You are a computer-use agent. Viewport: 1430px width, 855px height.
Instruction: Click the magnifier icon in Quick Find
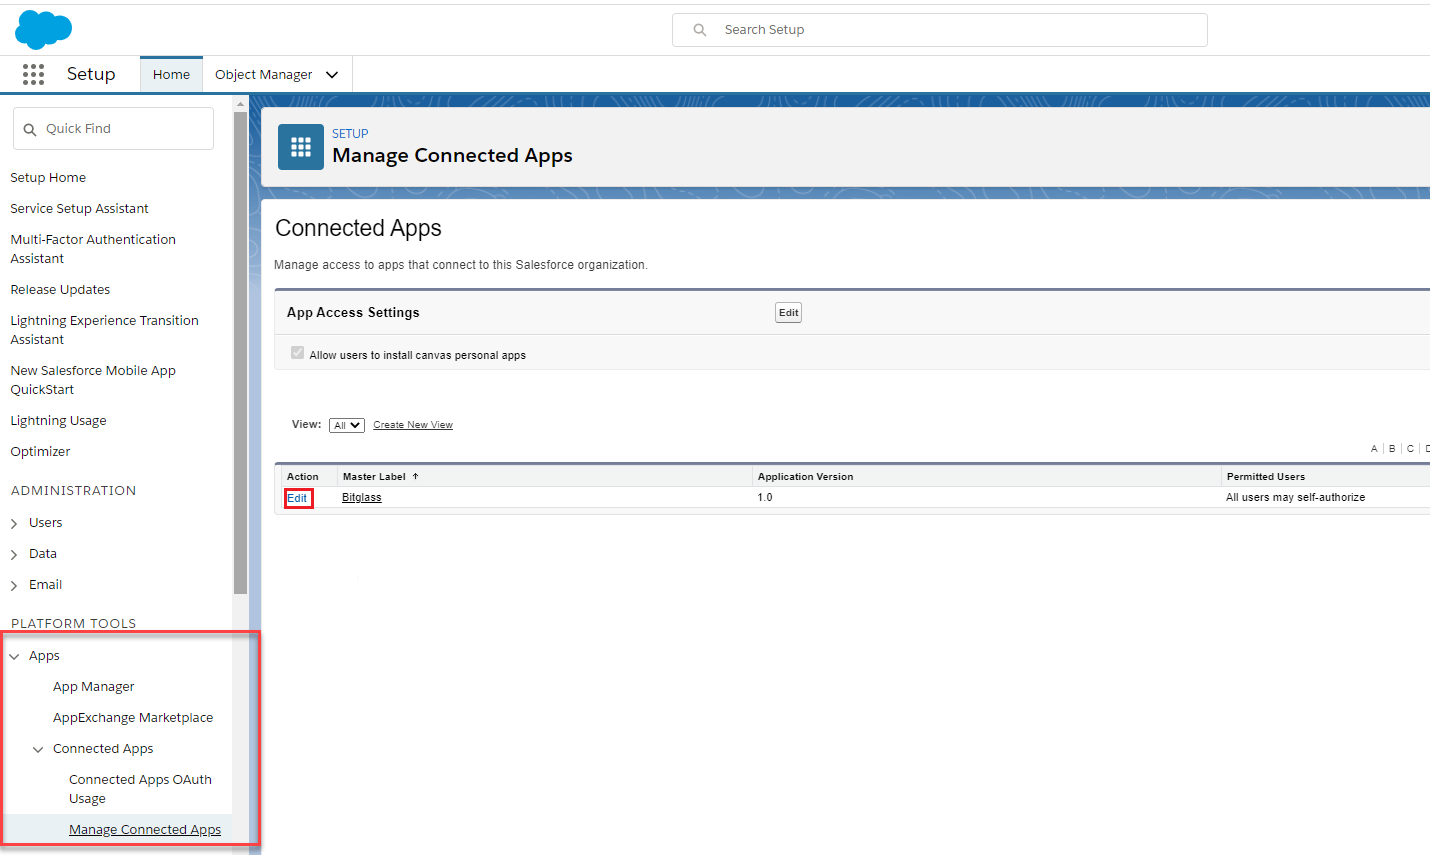(31, 128)
